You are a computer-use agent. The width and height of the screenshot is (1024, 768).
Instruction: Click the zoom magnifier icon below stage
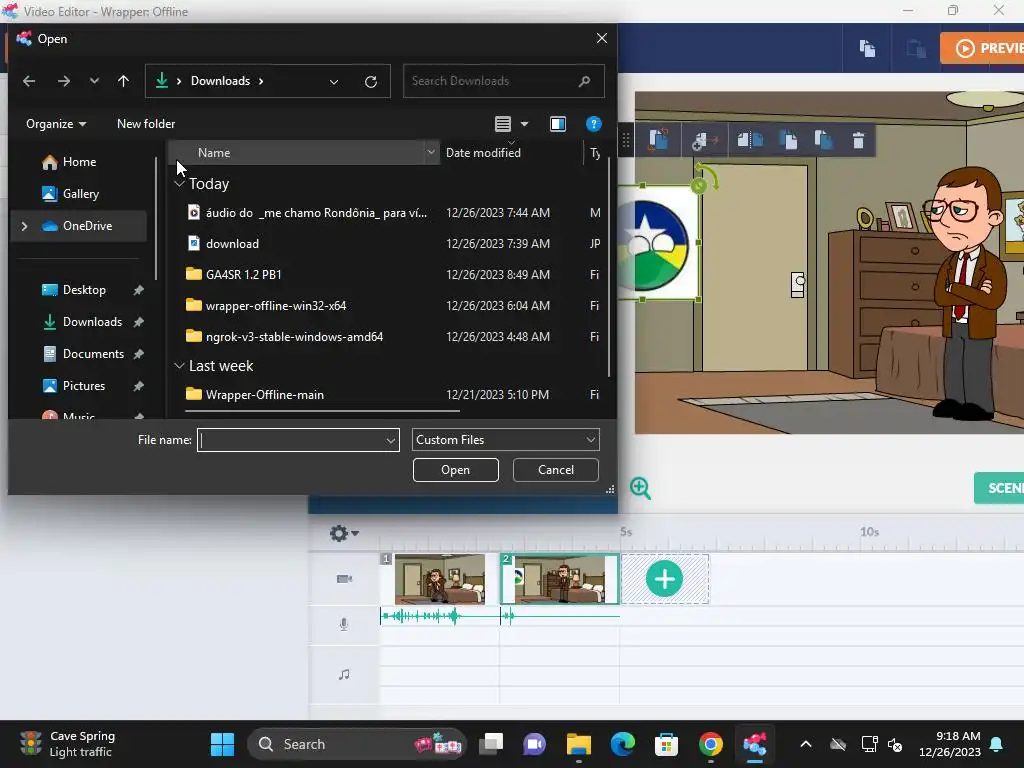(x=640, y=488)
